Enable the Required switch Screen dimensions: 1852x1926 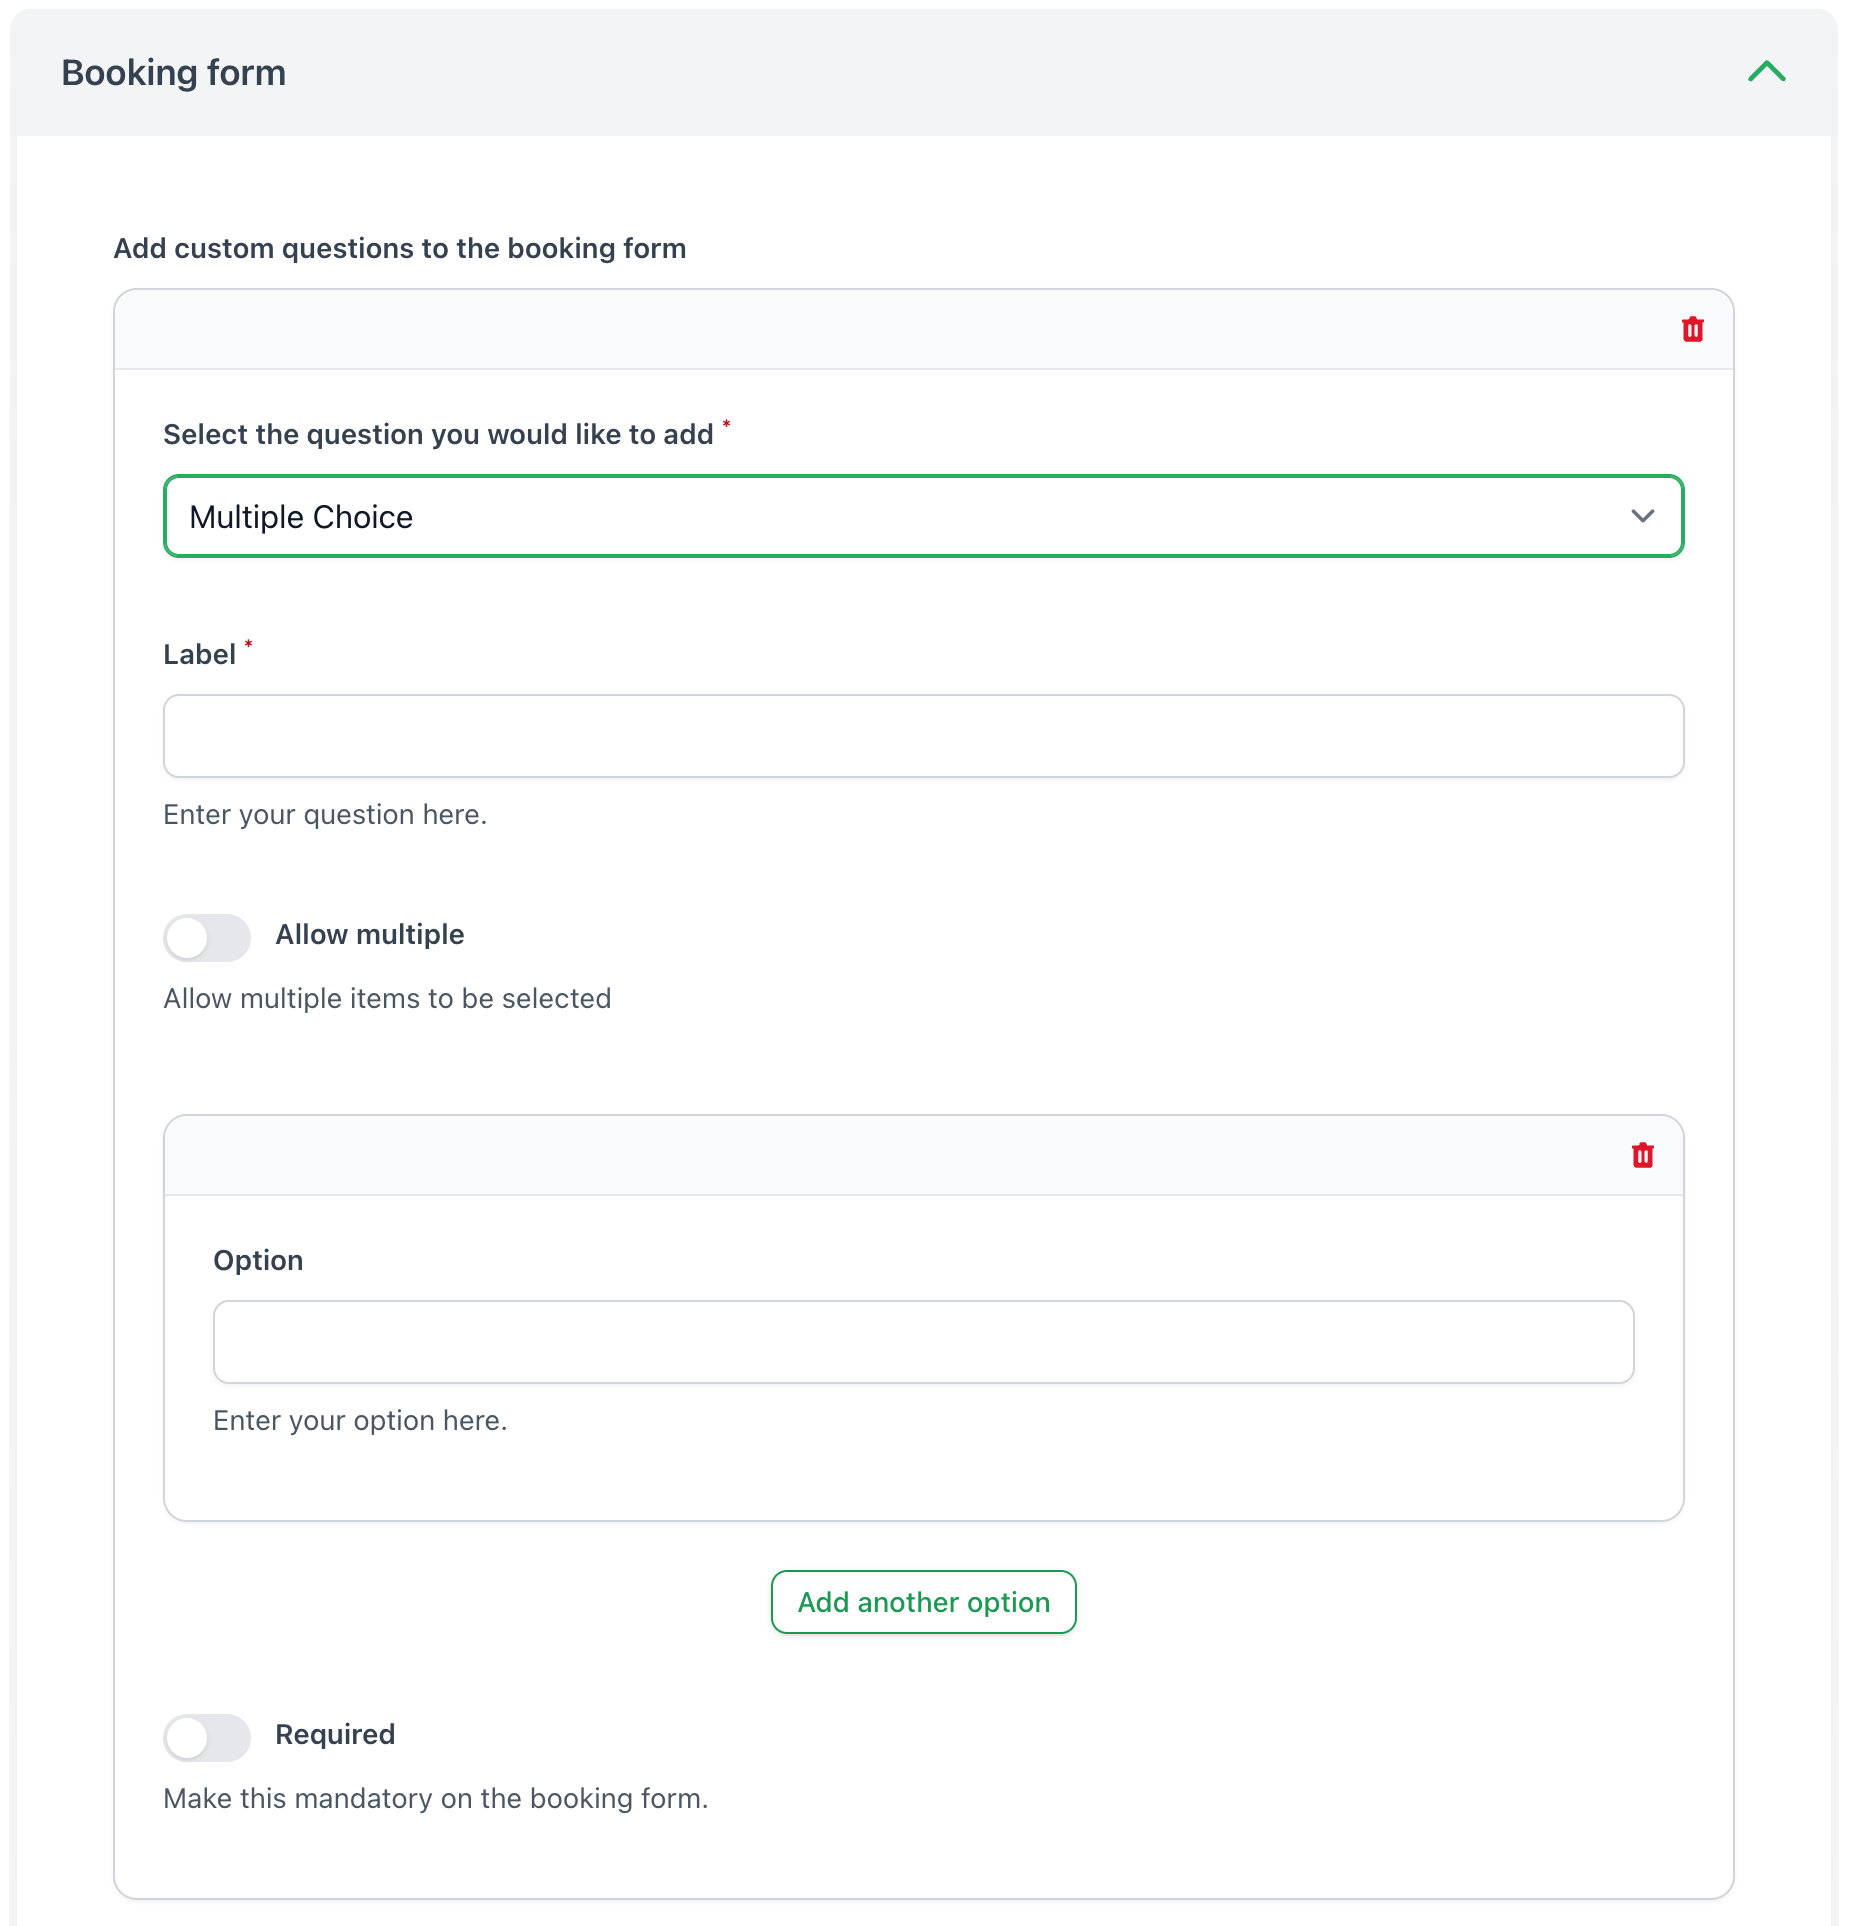pyautogui.click(x=207, y=1737)
